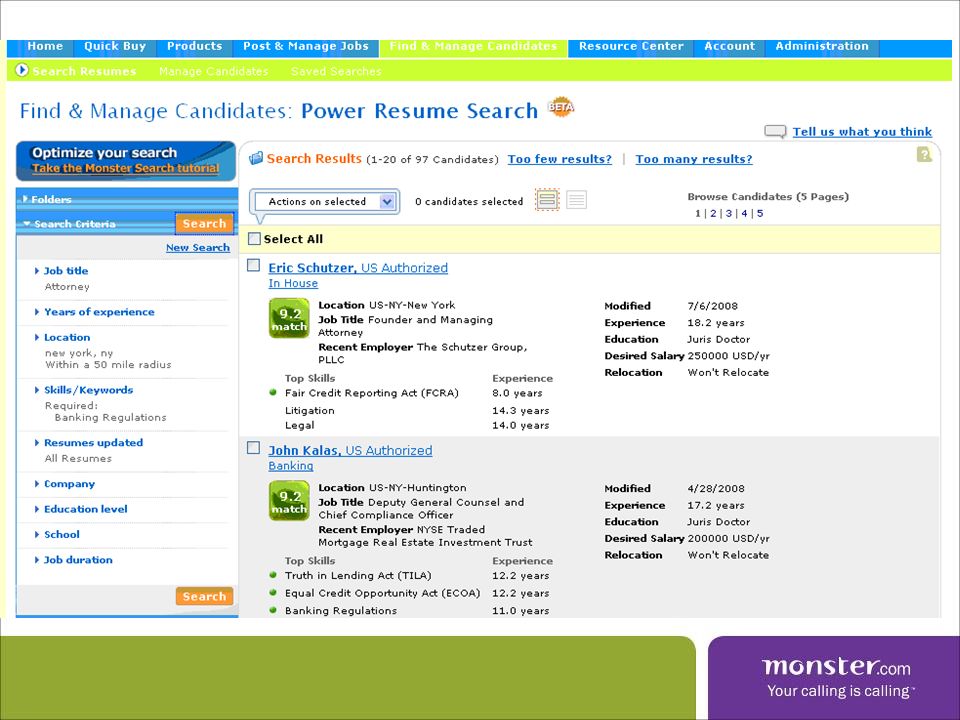Expand the Job title criterion

(66, 271)
